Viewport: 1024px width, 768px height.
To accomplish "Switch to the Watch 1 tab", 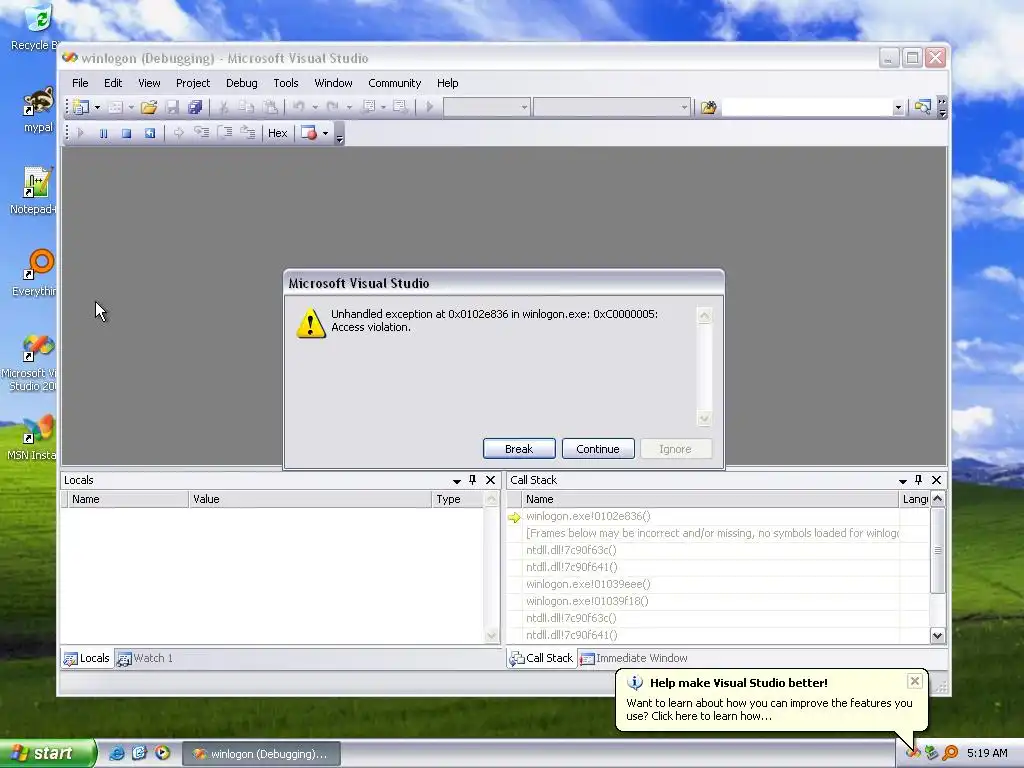I will click(145, 658).
